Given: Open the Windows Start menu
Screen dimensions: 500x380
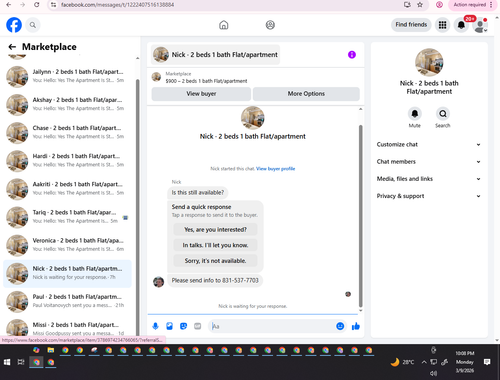Looking at the screenshot, I should coord(7,362).
